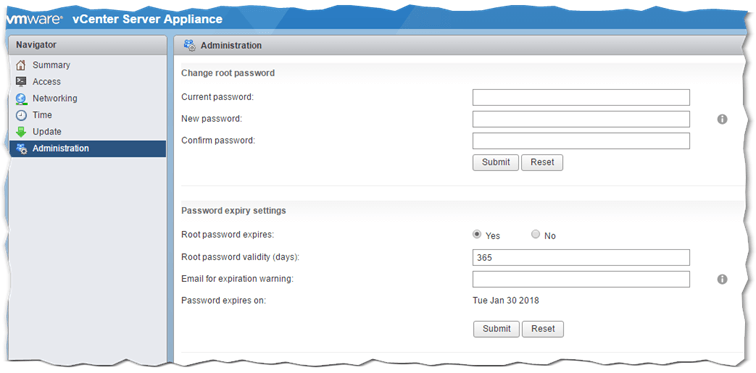
Task: Click the 'Current password:' label
Action: [217, 97]
